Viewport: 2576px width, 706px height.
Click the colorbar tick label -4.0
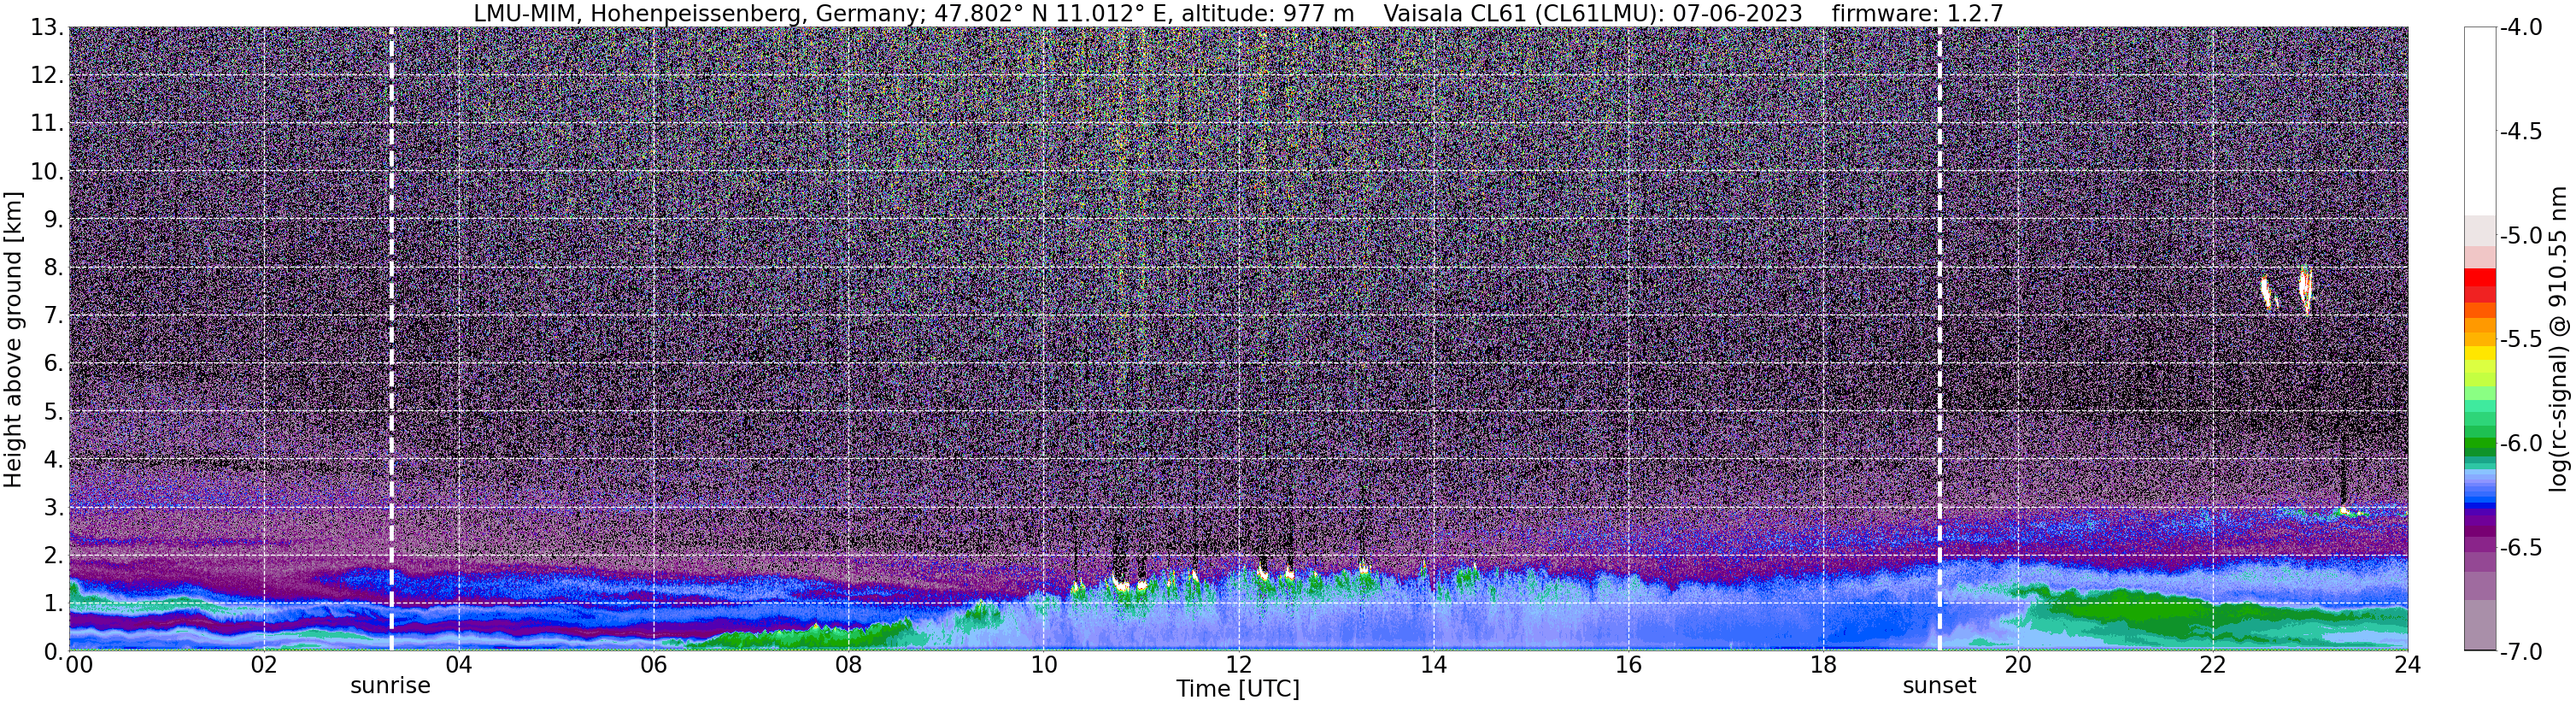pos(2522,28)
